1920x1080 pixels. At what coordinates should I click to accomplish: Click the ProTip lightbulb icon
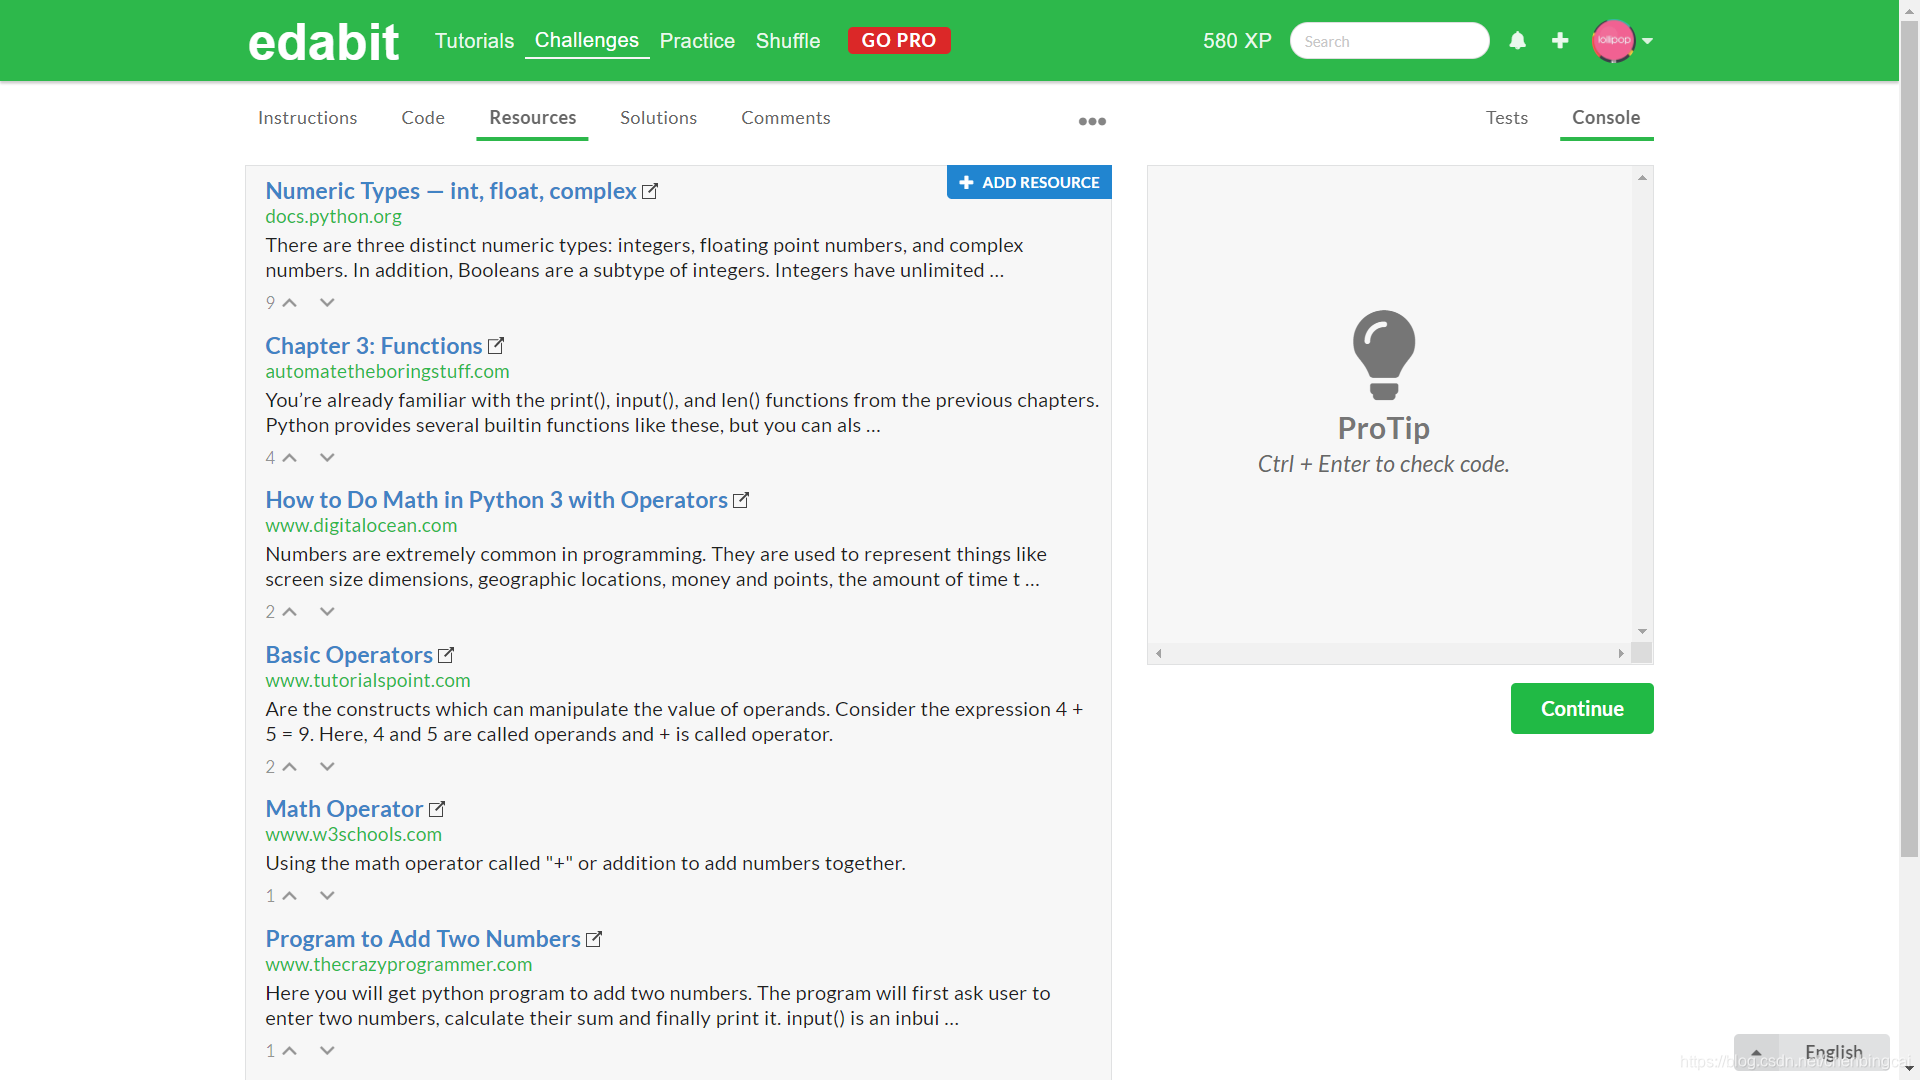pyautogui.click(x=1383, y=349)
